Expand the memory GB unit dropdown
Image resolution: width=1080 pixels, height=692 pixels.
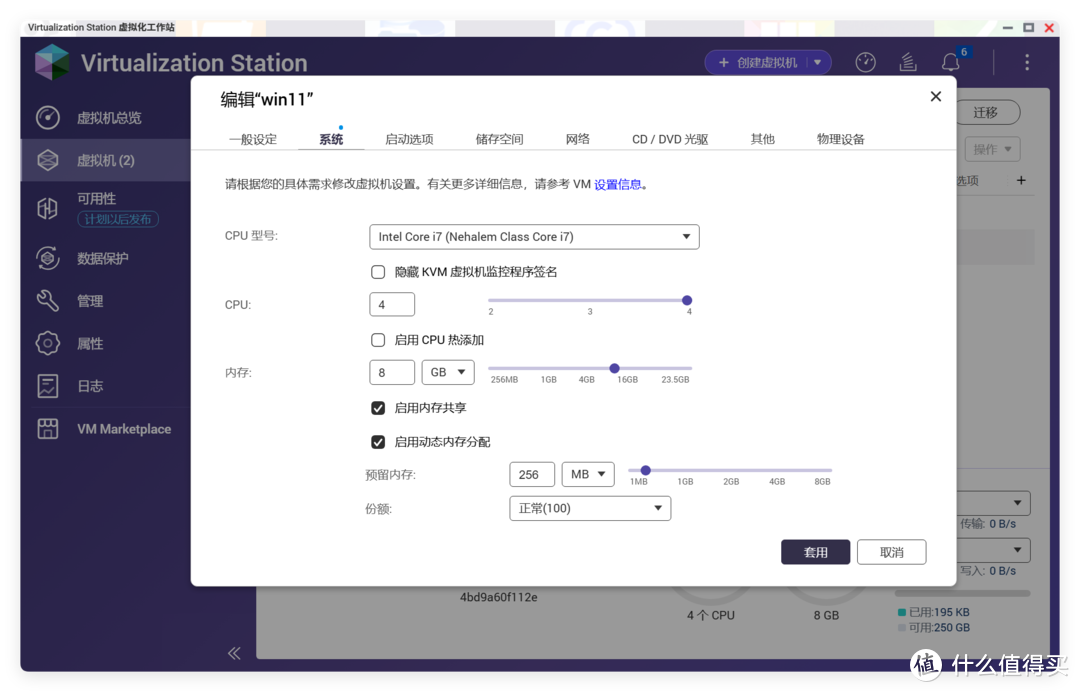tap(447, 372)
